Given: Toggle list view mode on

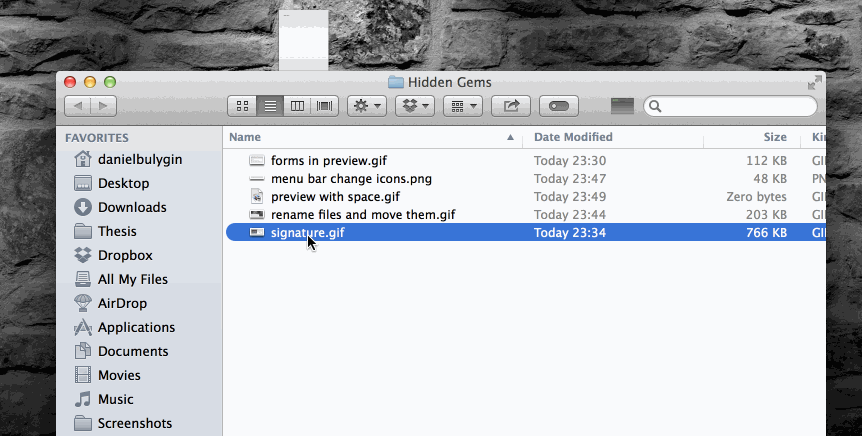Looking at the screenshot, I should [x=269, y=105].
